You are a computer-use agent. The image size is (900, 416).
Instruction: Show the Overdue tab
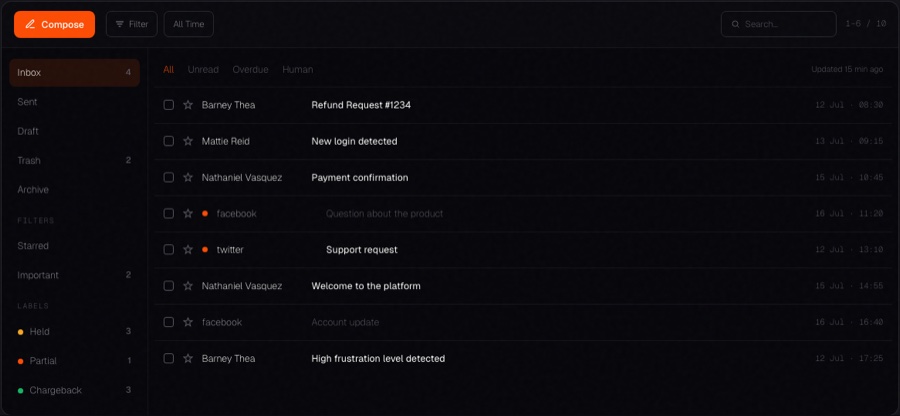(250, 69)
